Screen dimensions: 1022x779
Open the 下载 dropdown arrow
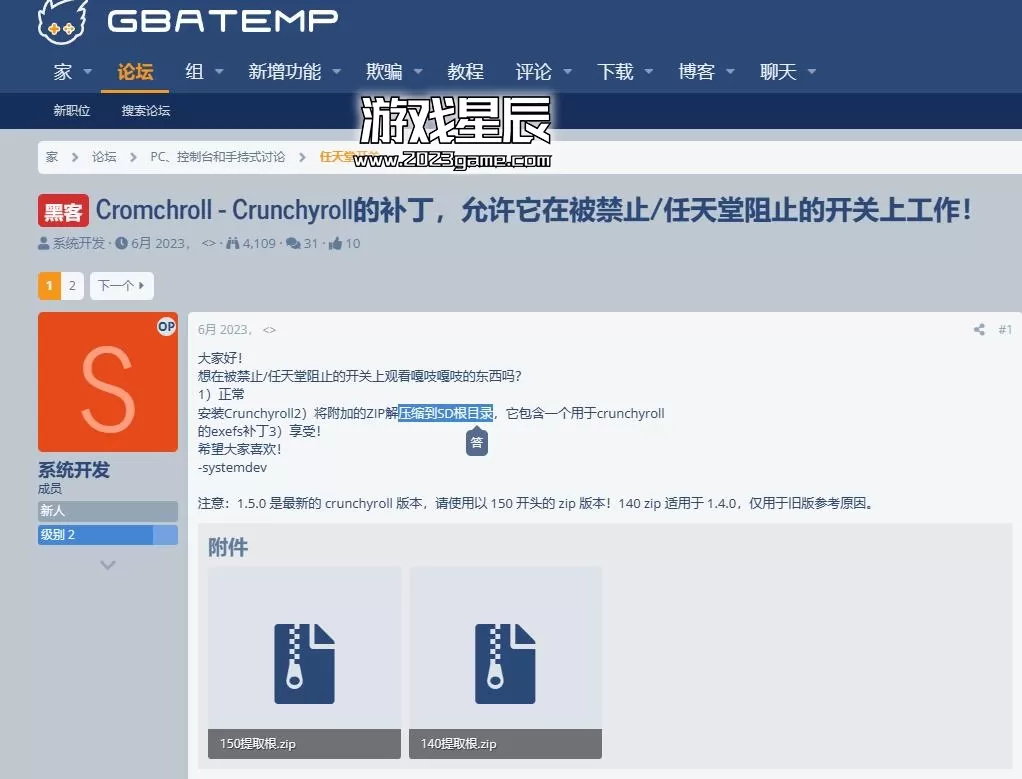pos(648,73)
